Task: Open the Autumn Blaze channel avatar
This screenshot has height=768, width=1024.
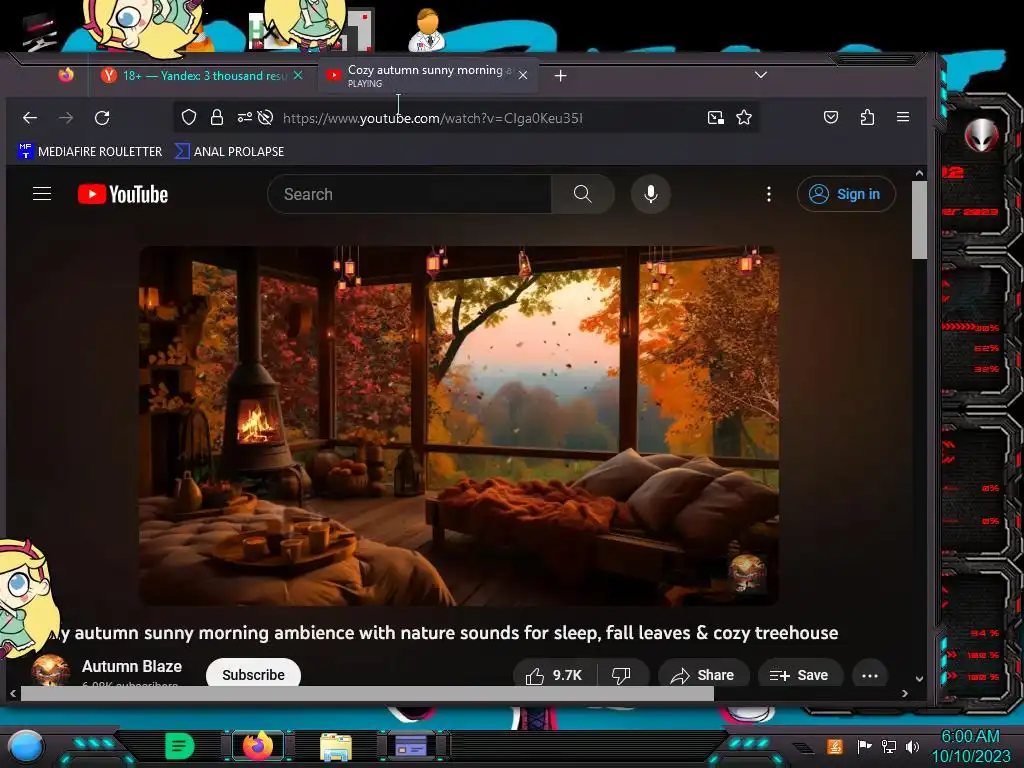Action: [51, 670]
